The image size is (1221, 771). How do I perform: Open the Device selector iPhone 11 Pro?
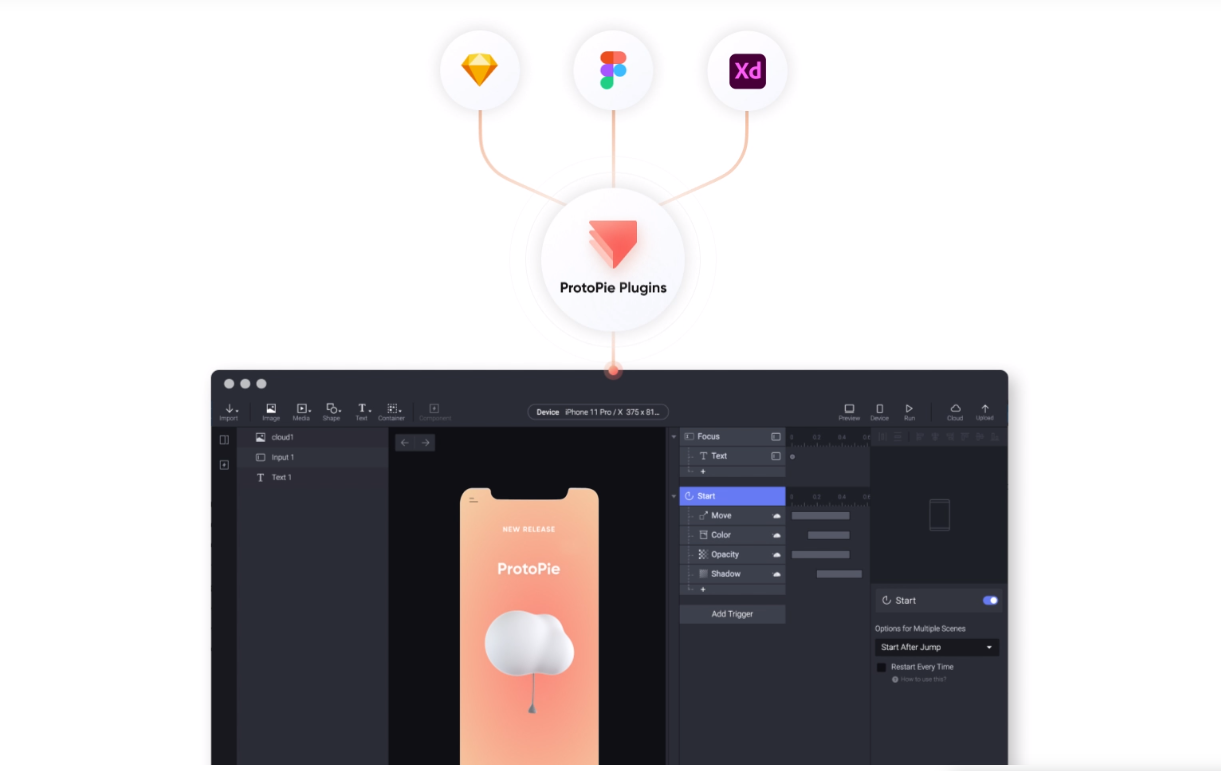pos(598,412)
